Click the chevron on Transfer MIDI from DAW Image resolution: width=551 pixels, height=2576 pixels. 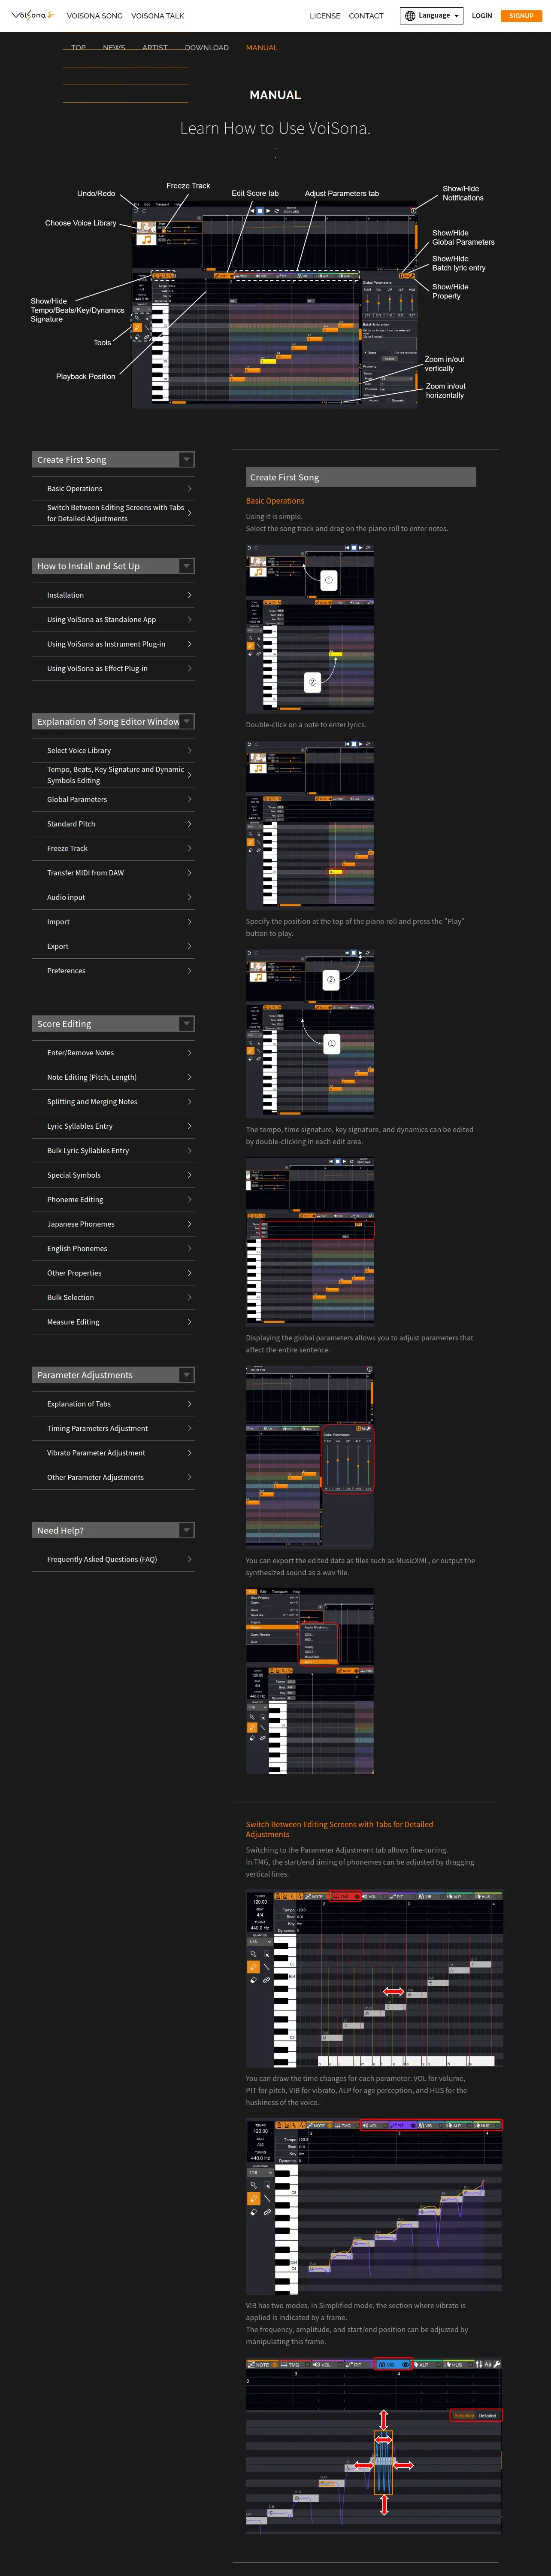click(x=190, y=873)
